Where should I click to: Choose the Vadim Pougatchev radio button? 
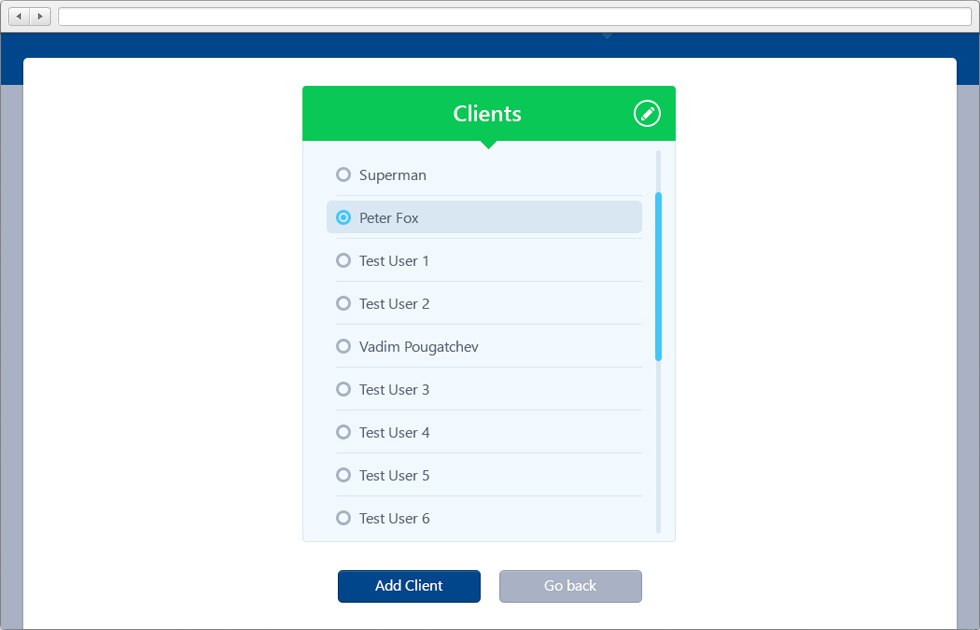coord(343,346)
